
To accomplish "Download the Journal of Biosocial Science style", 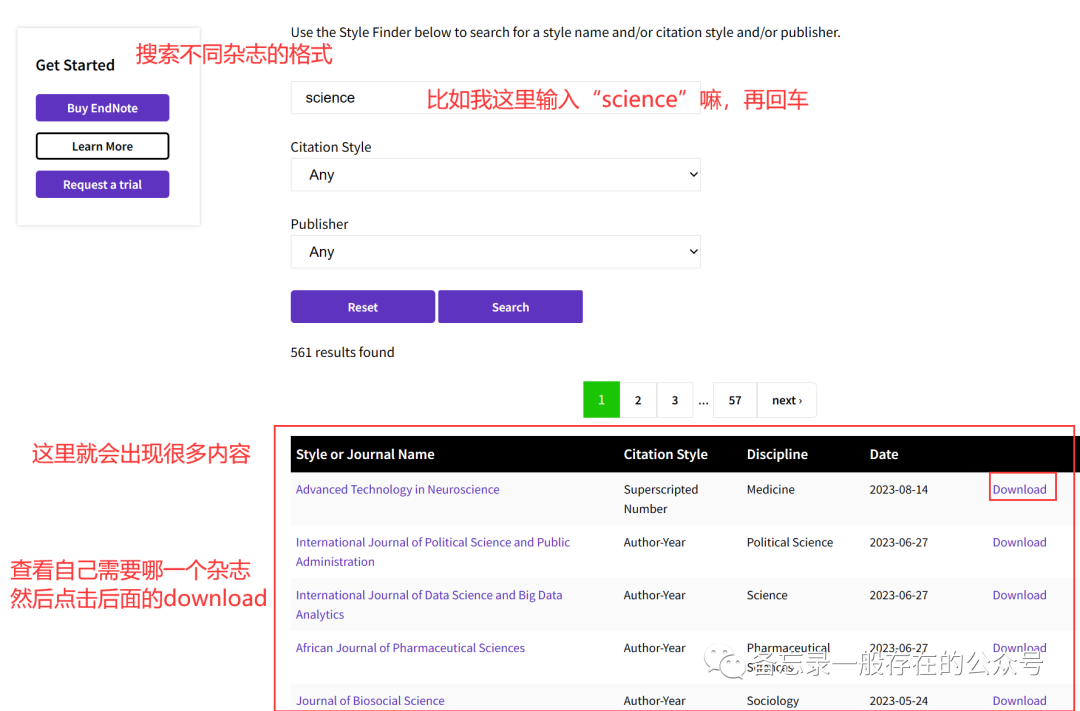I will tap(1019, 701).
